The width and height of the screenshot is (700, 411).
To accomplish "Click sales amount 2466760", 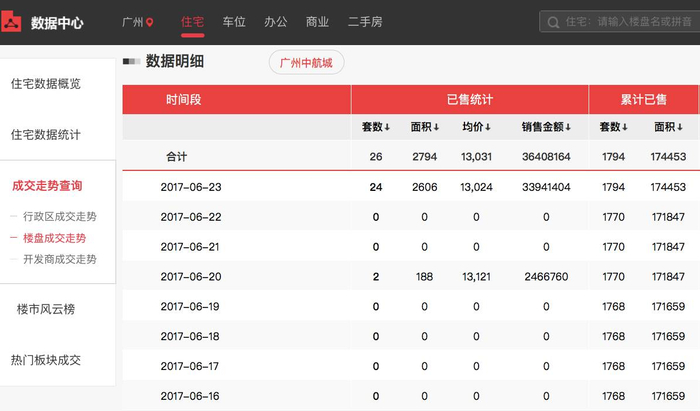I will (x=546, y=277).
